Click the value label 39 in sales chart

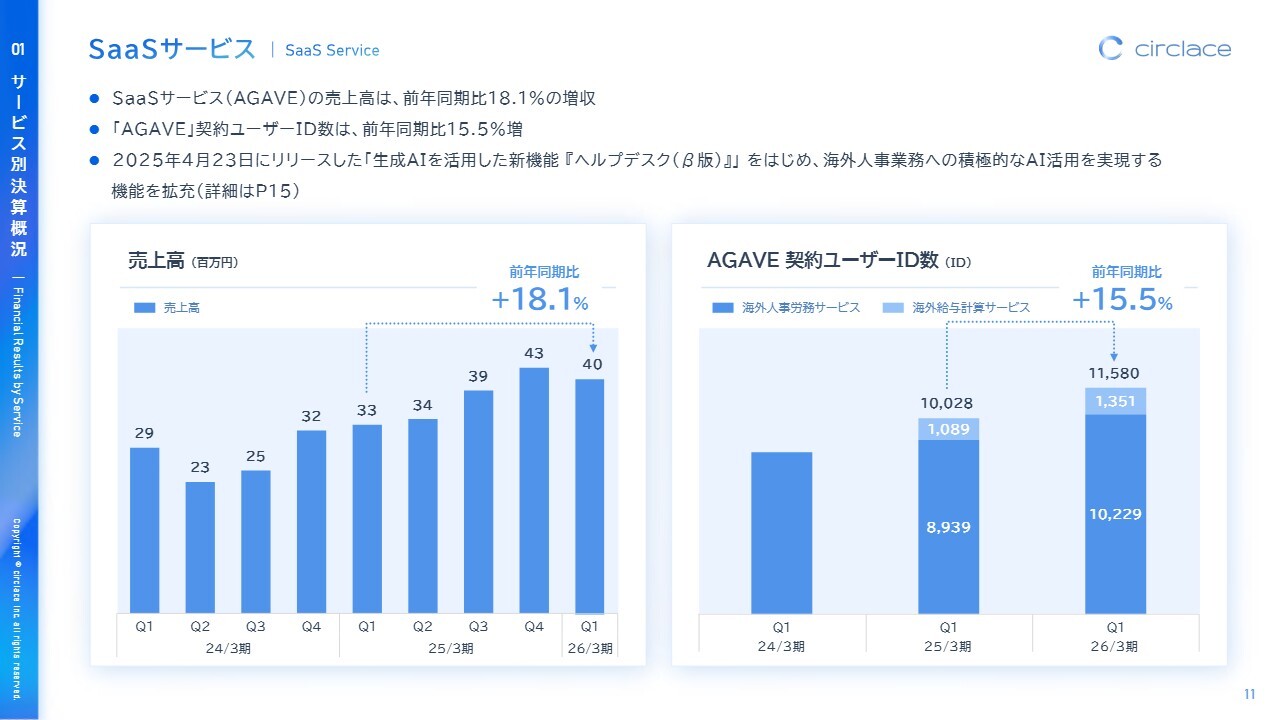pyautogui.click(x=479, y=376)
